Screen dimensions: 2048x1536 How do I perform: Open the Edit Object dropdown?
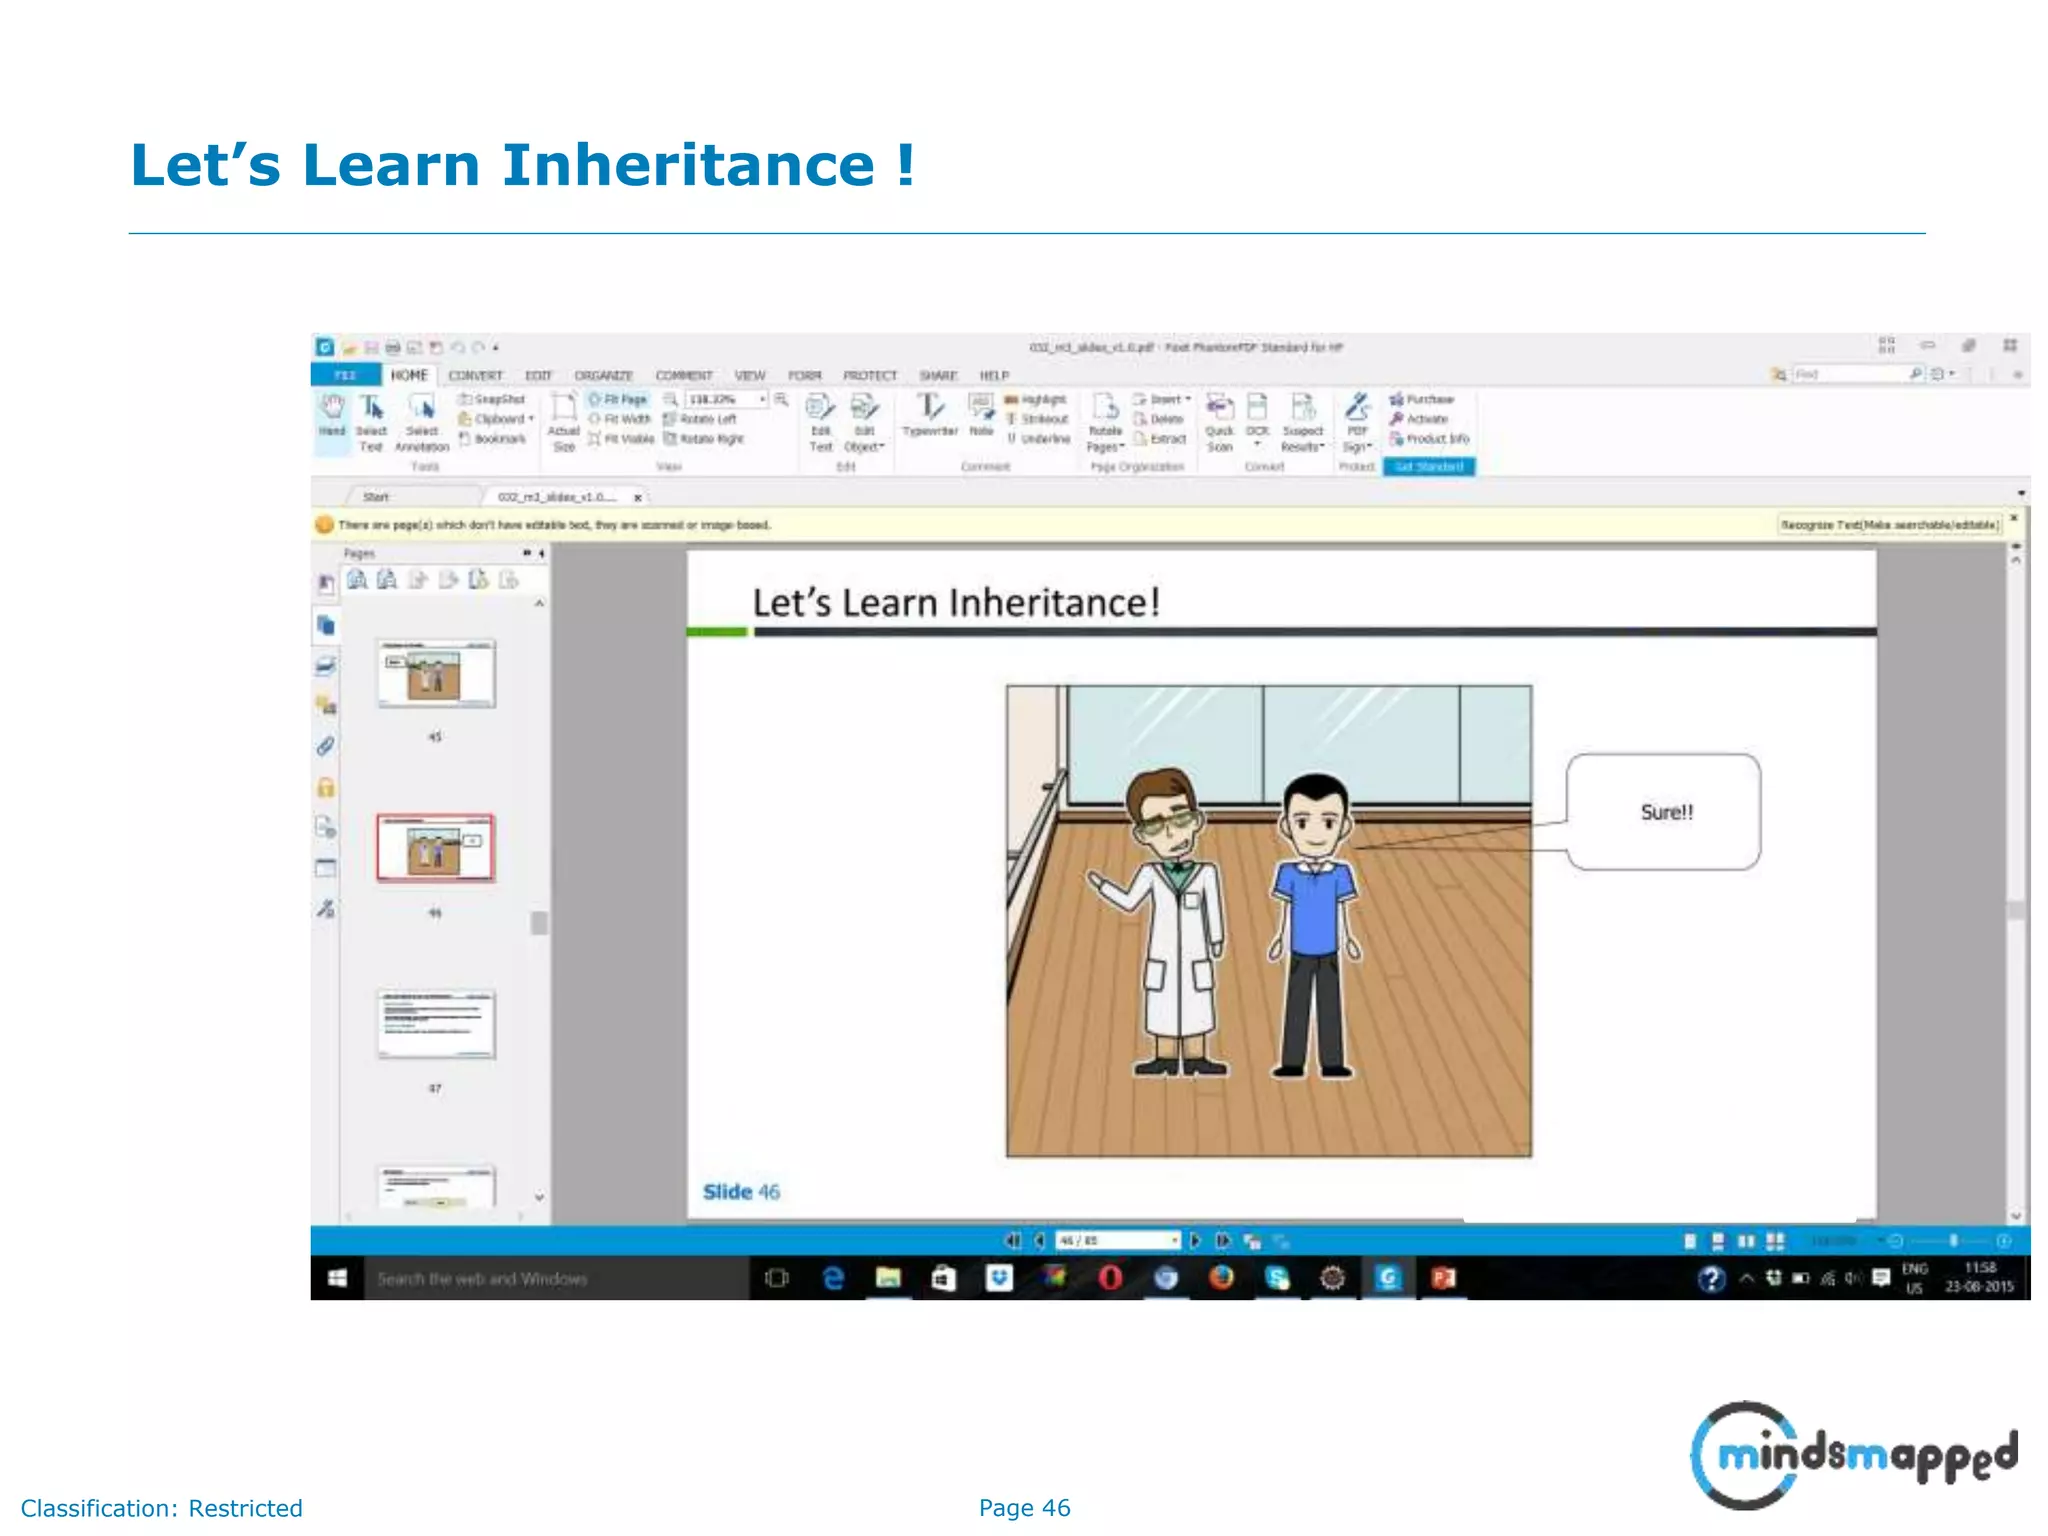point(864,422)
